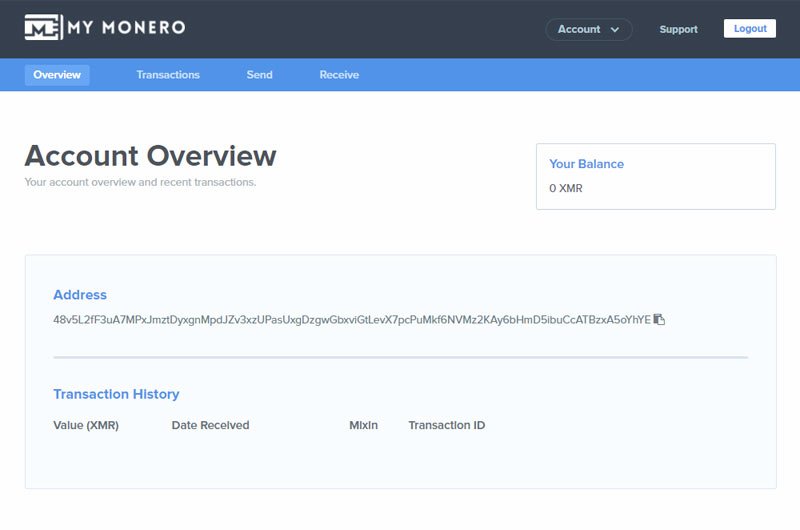Click the 0 XMR balance value

coord(566,188)
